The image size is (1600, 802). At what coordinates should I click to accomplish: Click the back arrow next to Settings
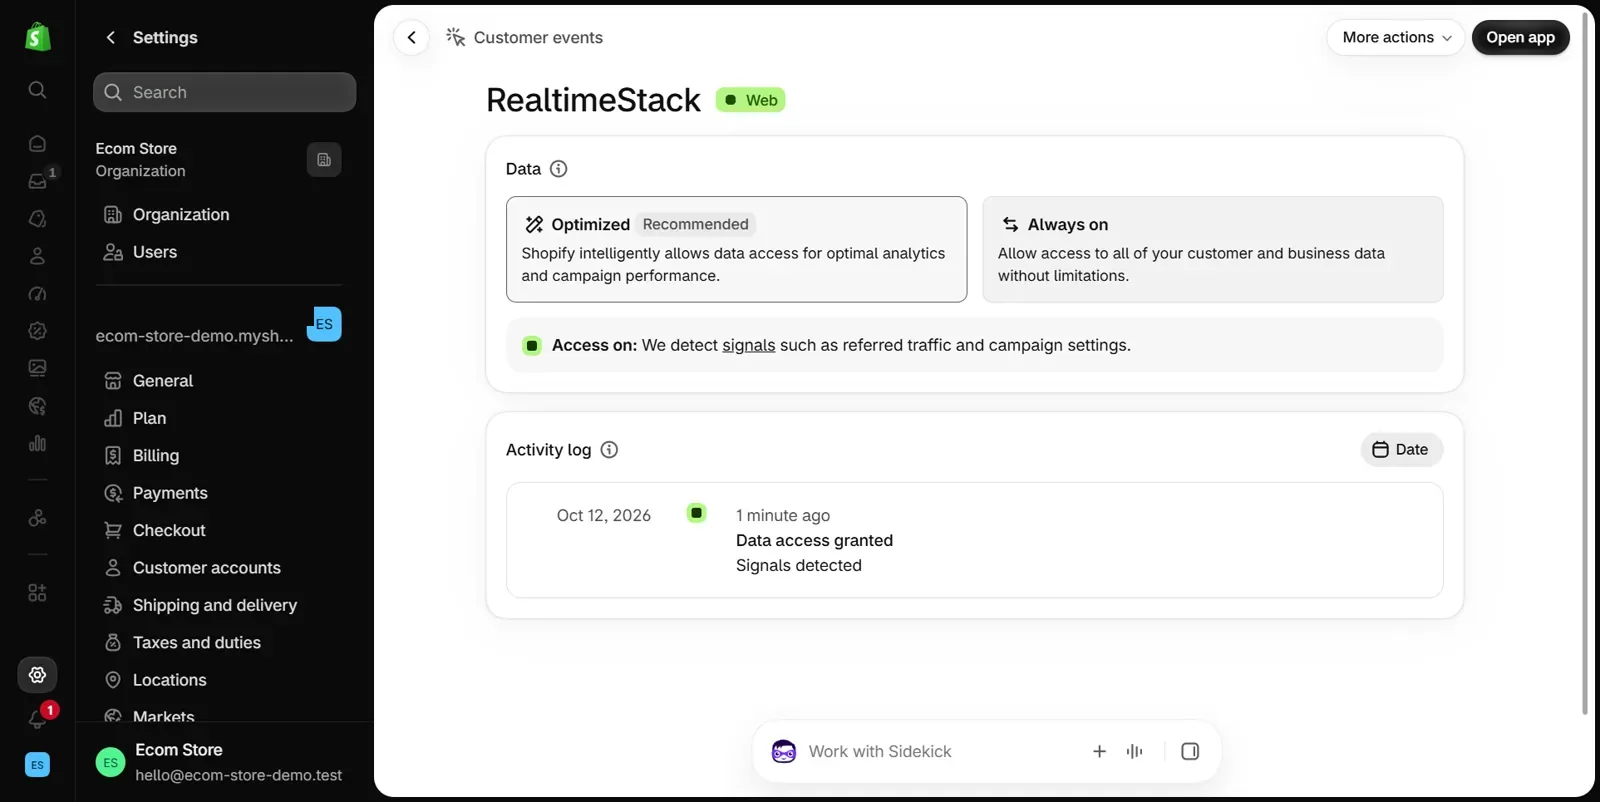(x=111, y=38)
